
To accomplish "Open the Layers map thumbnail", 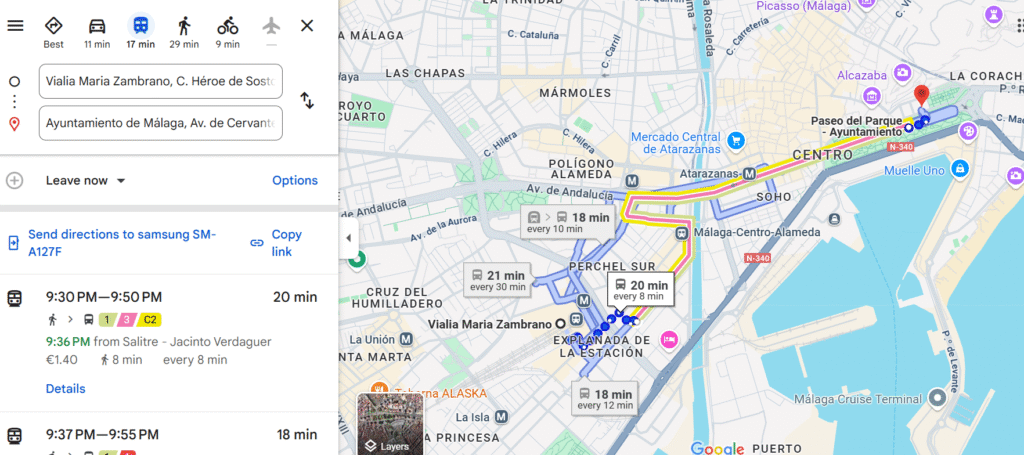I will tap(390, 424).
